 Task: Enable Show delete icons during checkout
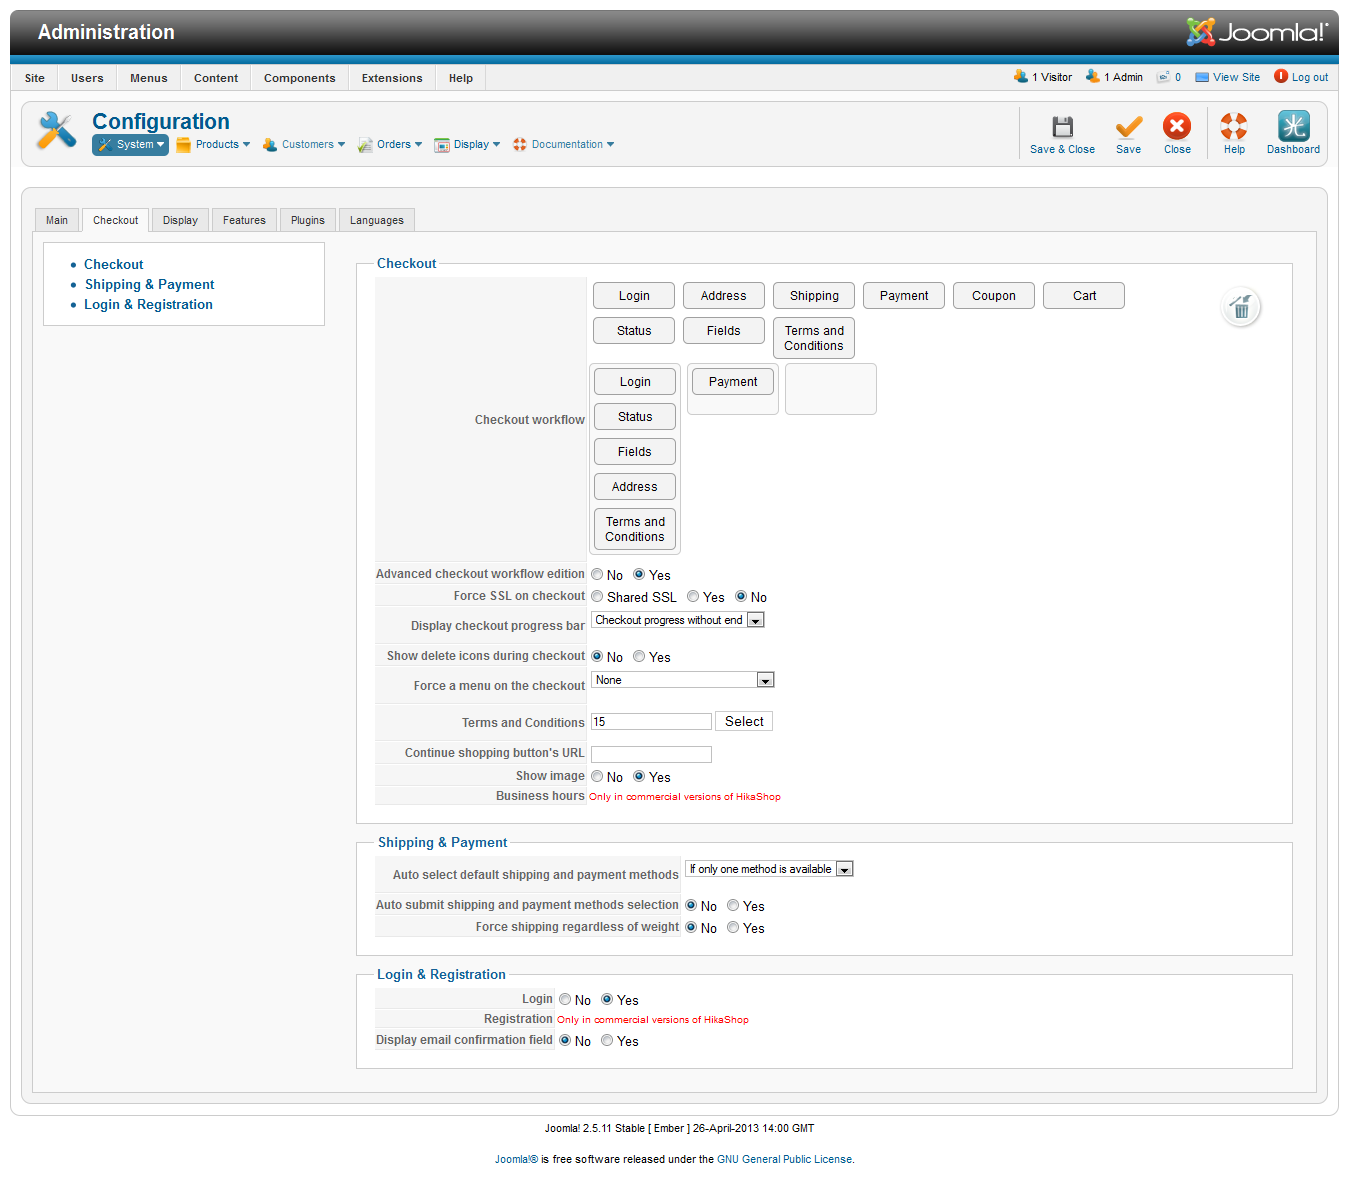pyautogui.click(x=639, y=657)
